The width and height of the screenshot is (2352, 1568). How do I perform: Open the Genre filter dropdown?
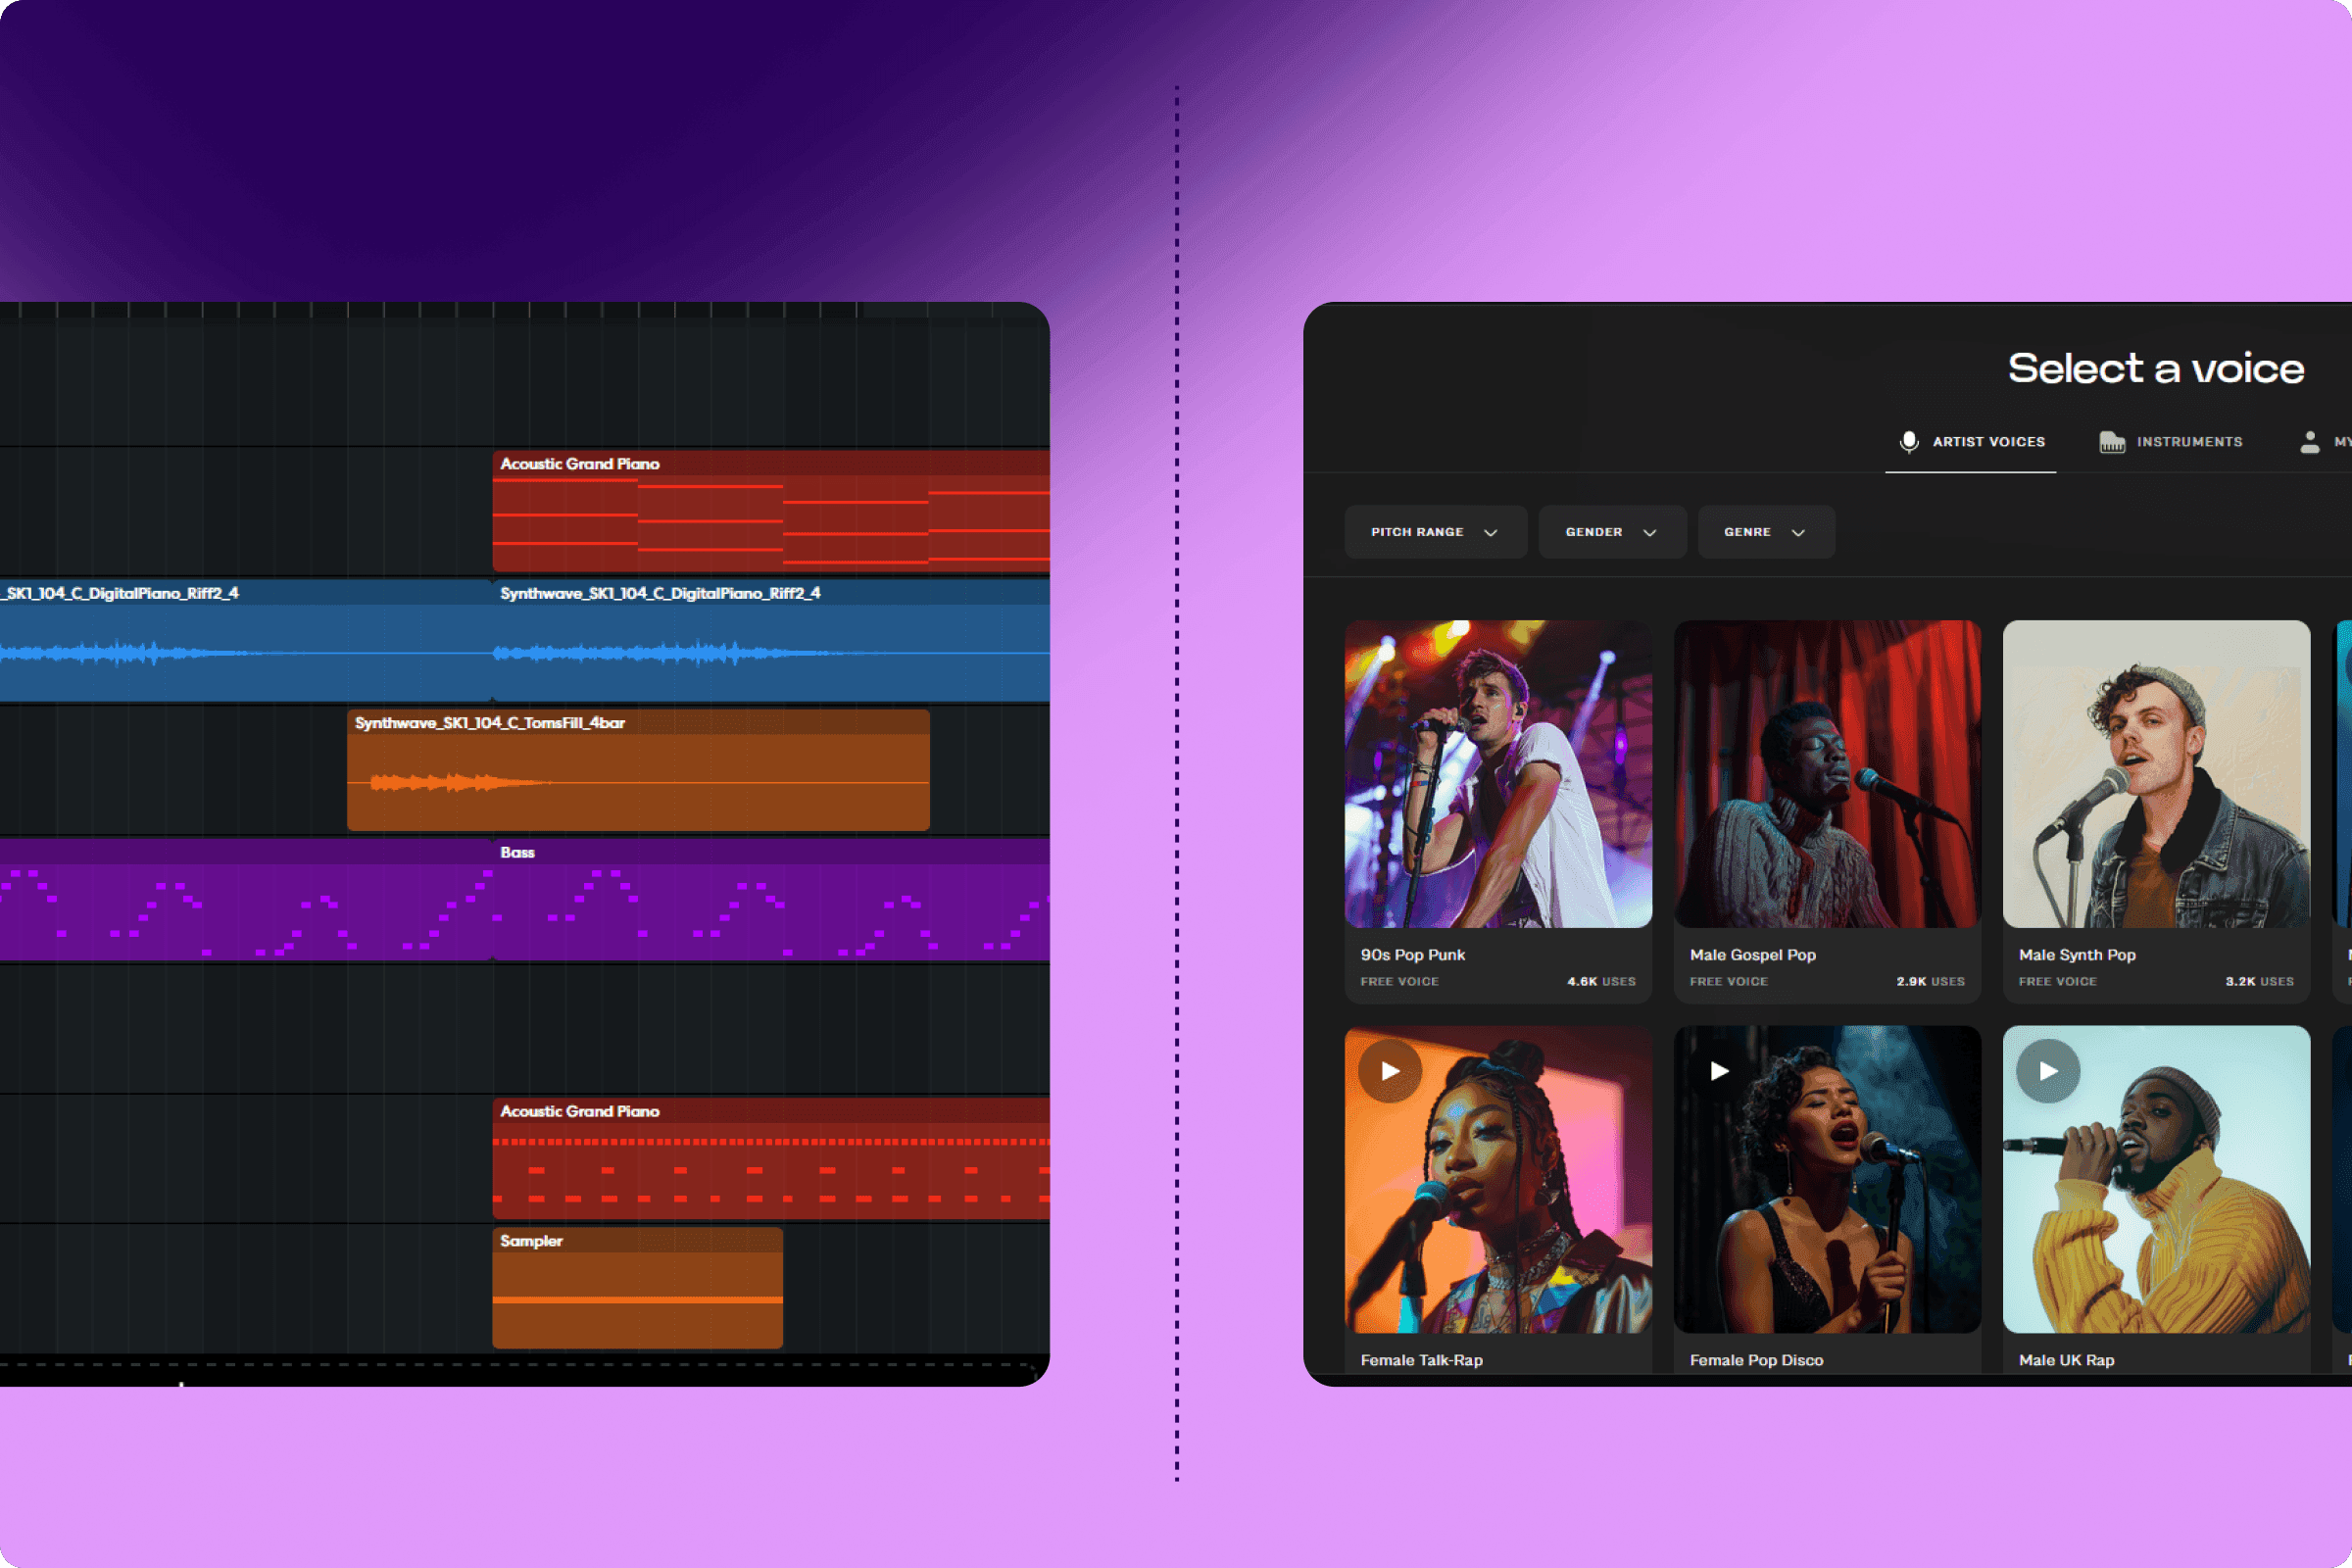pyautogui.click(x=1766, y=532)
